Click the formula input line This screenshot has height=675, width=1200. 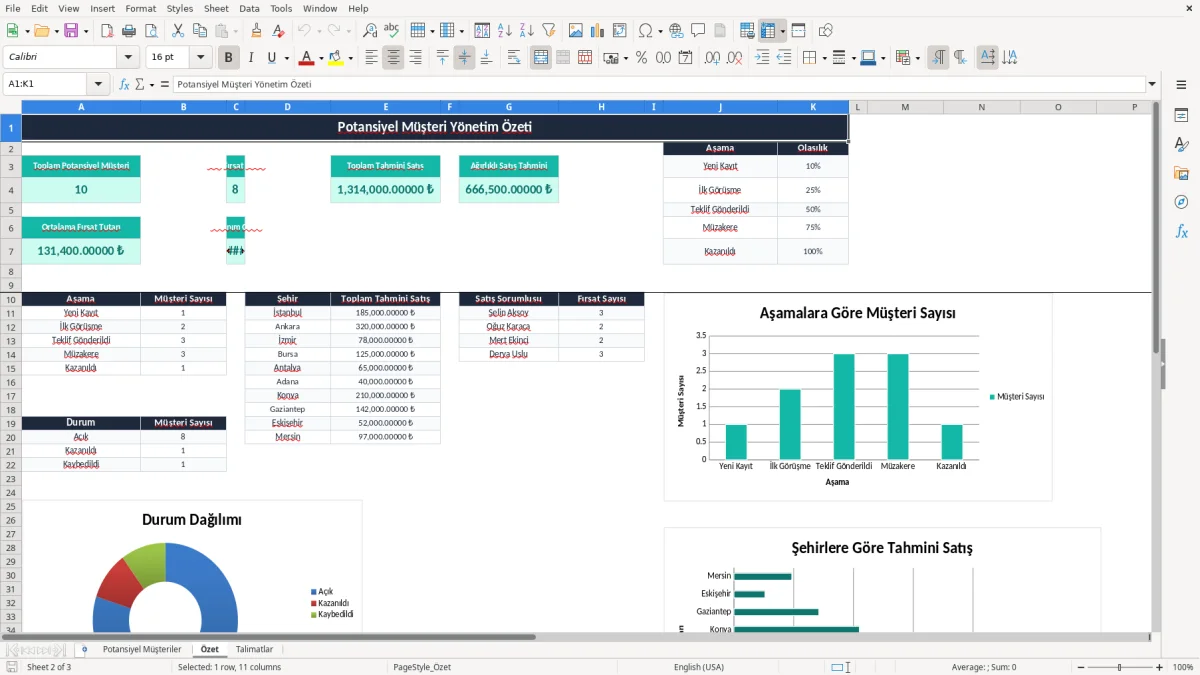[x=659, y=84]
